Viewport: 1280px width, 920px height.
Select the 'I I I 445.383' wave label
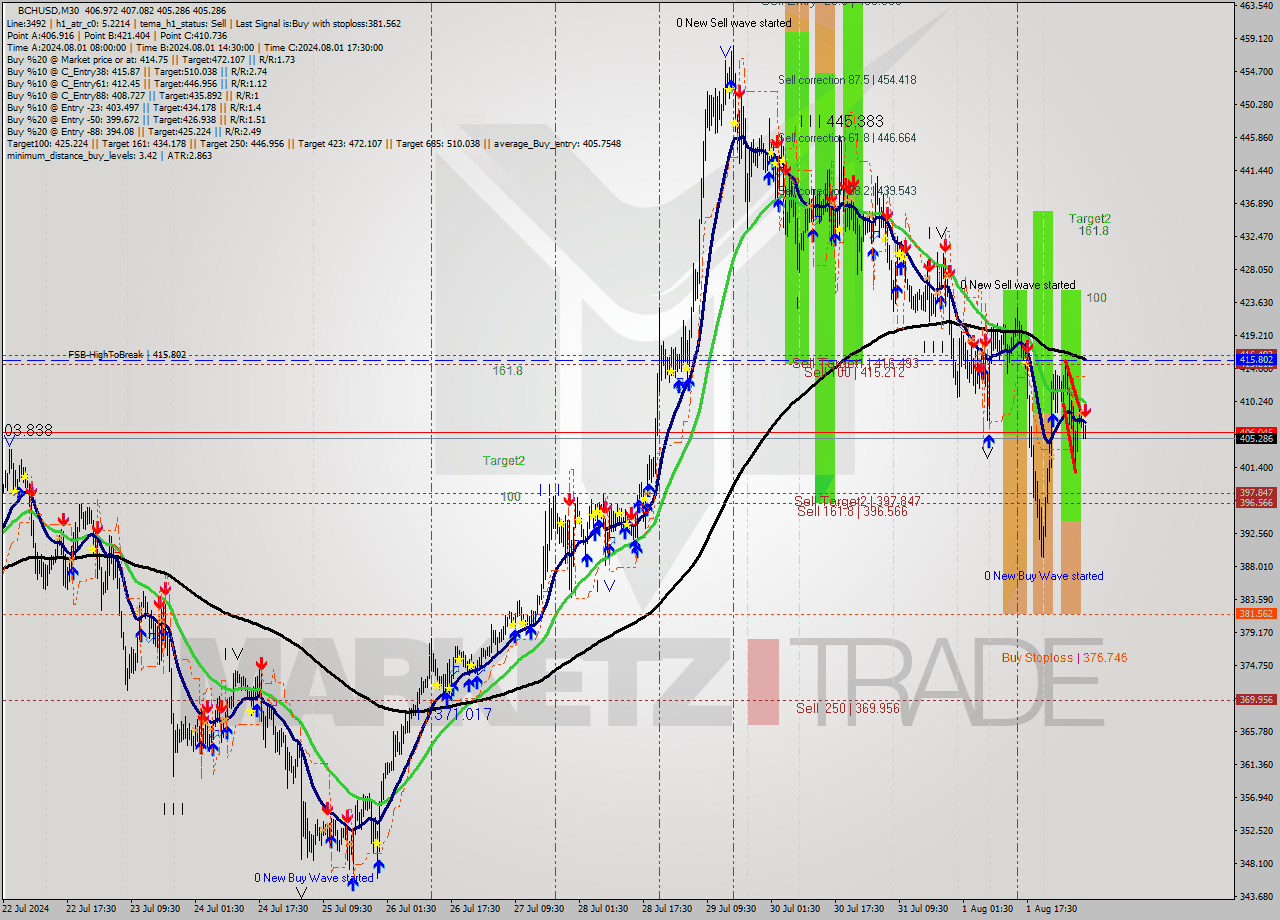pyautogui.click(x=840, y=121)
